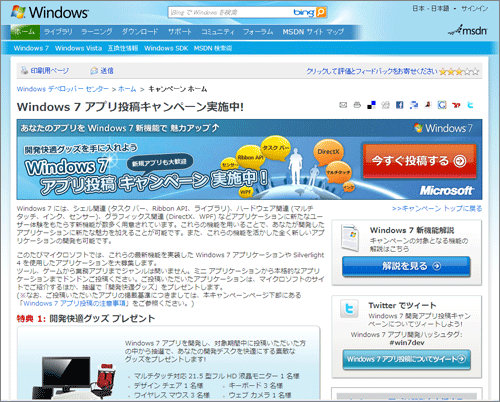Share the page by email envelope icon
This screenshot has height=402, width=500.
tap(343, 105)
